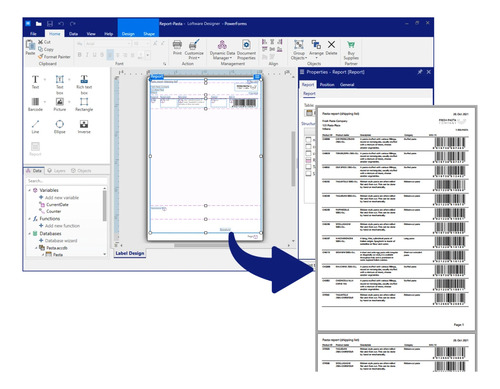The height and width of the screenshot is (389, 500).
Task: Click Arrange in the Objects group
Action: [316, 49]
